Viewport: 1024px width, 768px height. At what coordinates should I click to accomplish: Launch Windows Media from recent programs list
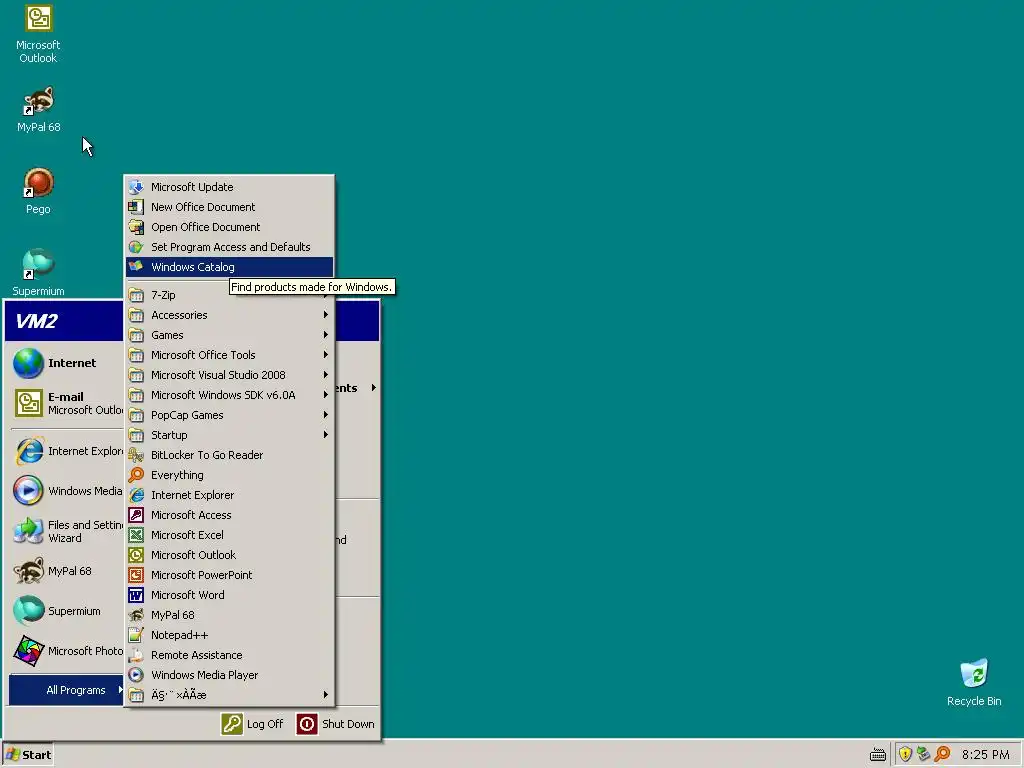(x=66, y=491)
